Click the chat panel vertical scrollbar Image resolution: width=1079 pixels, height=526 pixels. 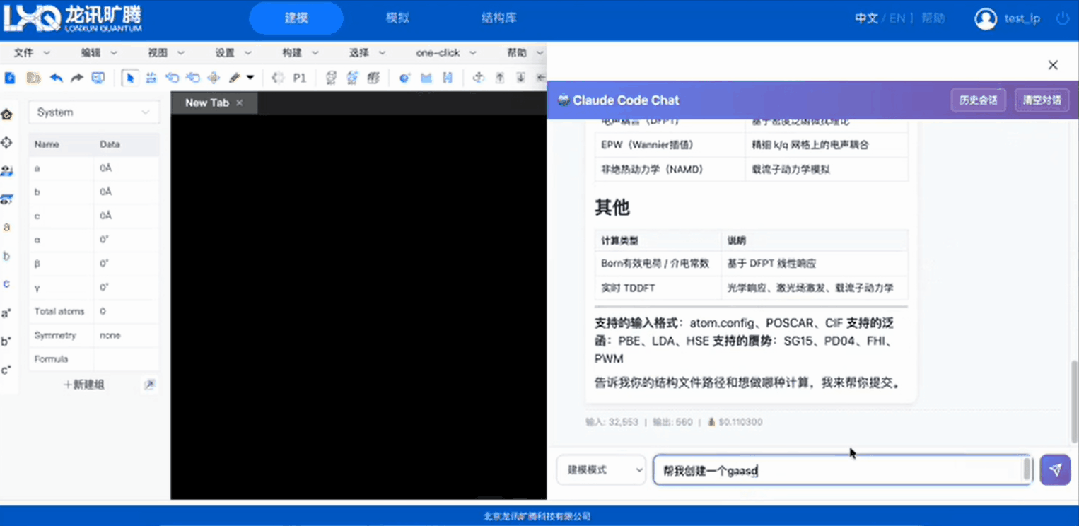pyautogui.click(x=1074, y=401)
